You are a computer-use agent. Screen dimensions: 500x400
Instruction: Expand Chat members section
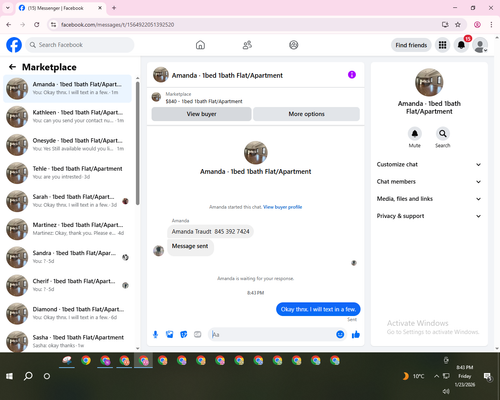pyautogui.click(x=429, y=182)
